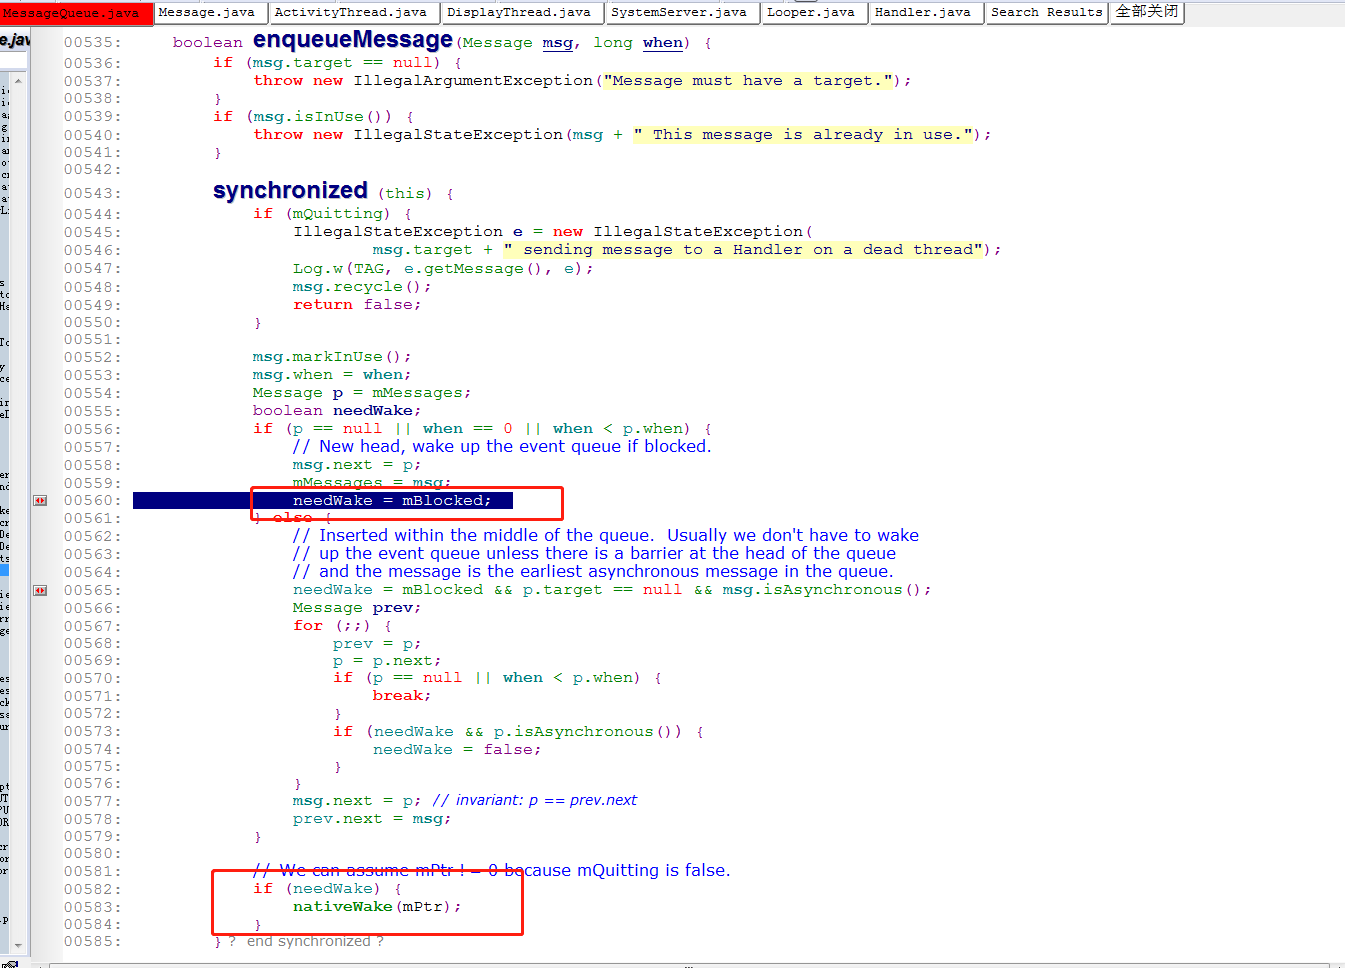
Task: Click line number 00582
Action: (92, 889)
